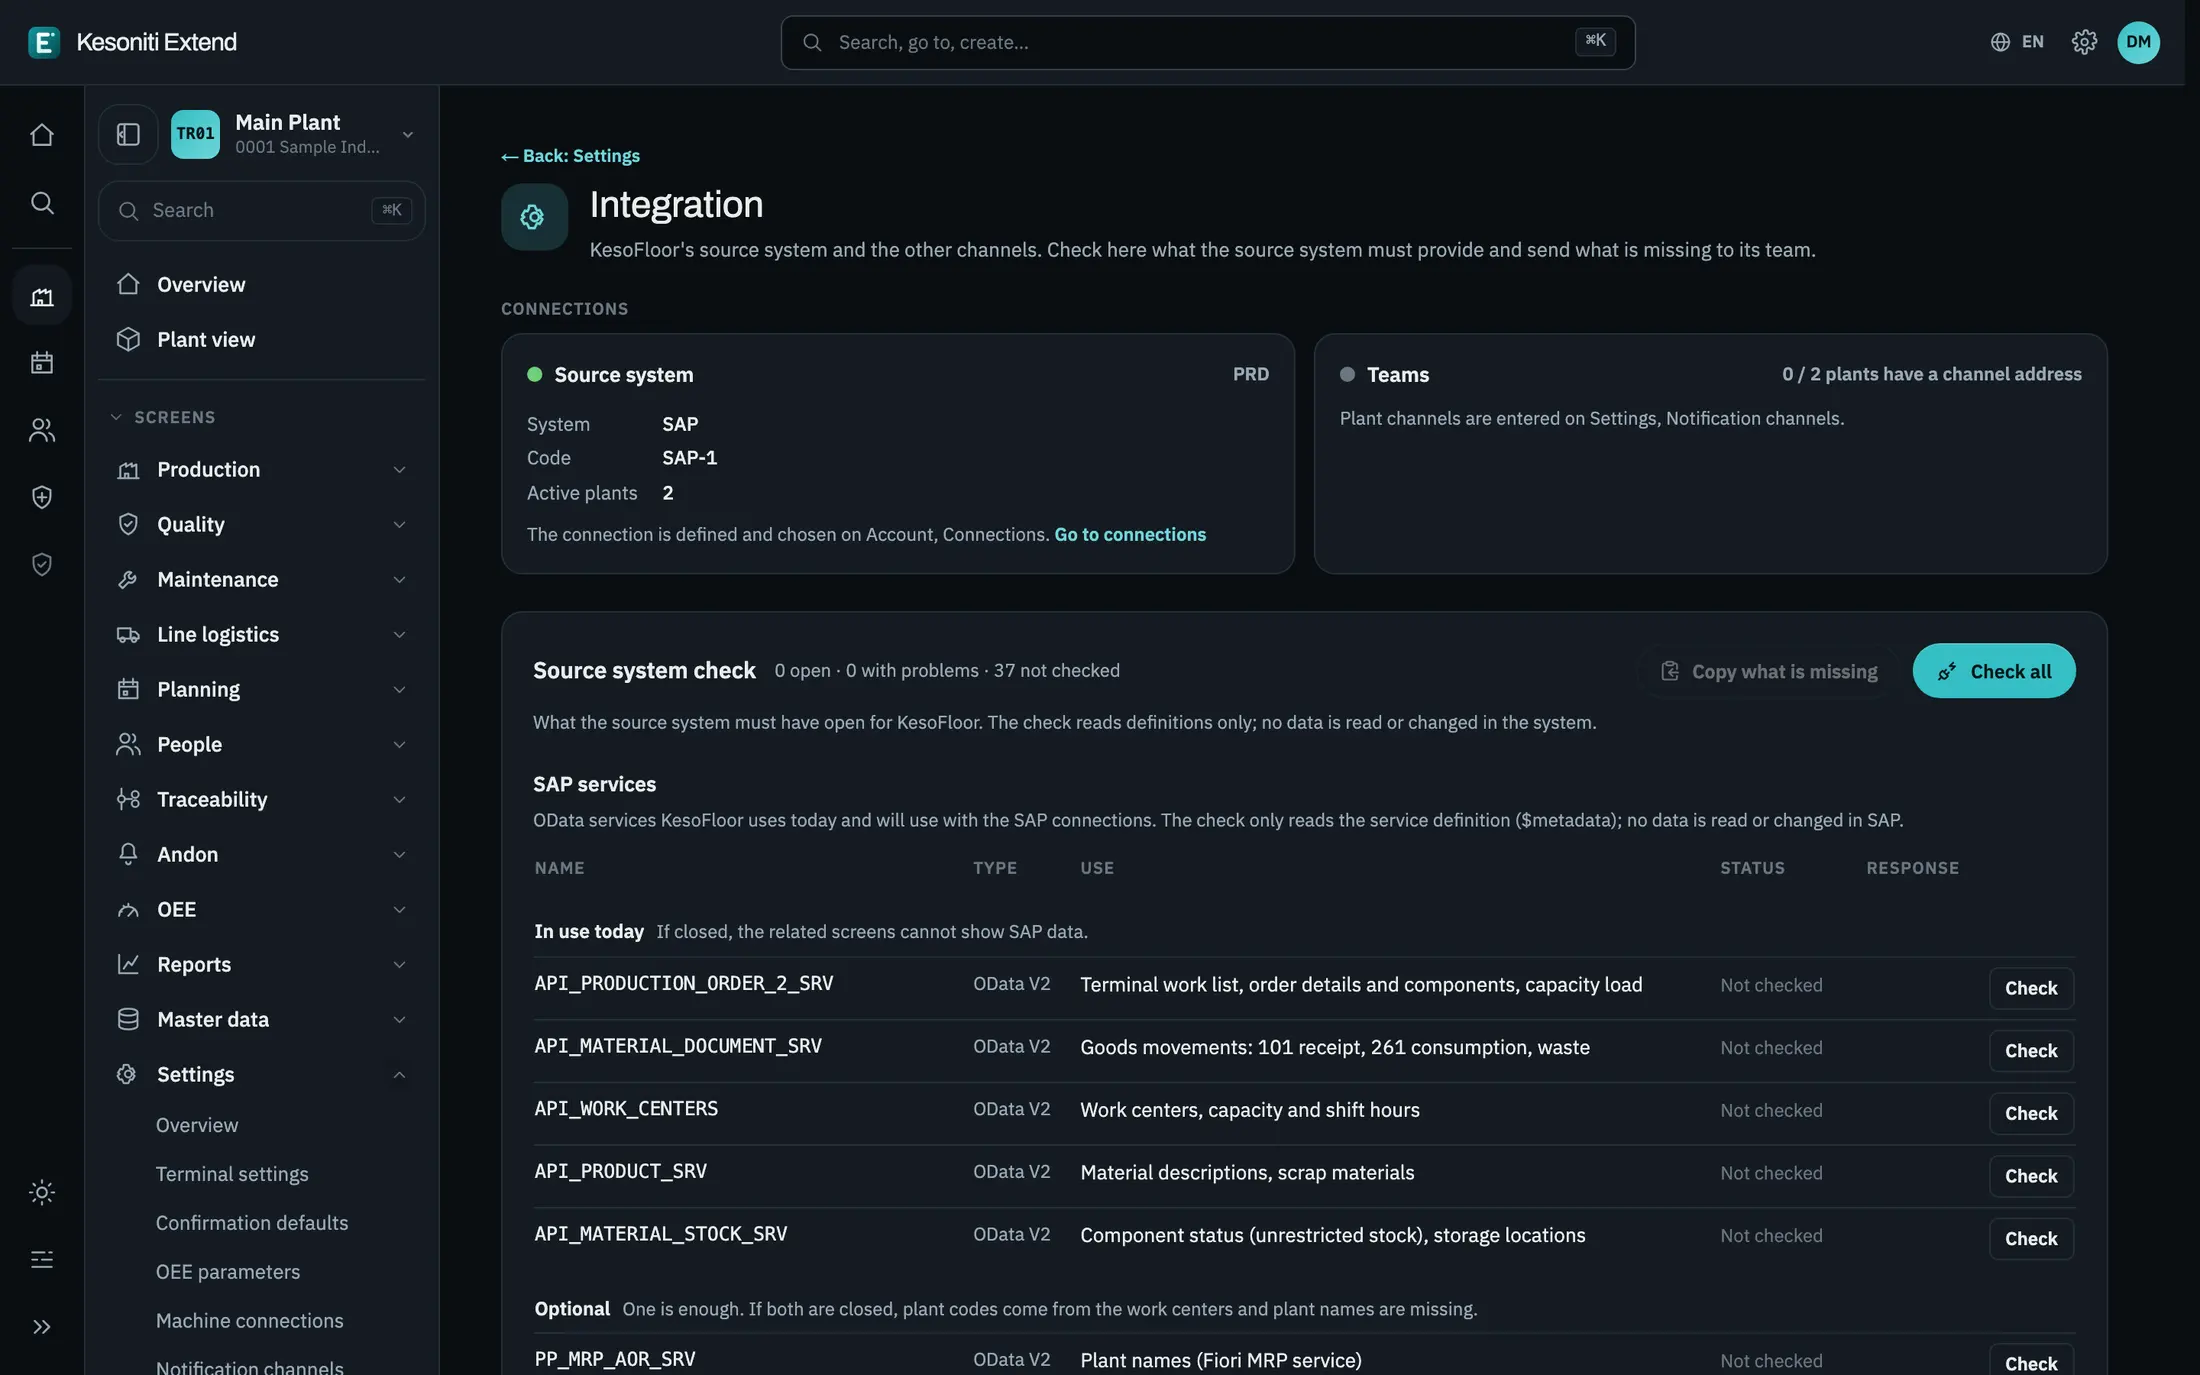Check the API_WORK_CENTERS service

[2031, 1114]
